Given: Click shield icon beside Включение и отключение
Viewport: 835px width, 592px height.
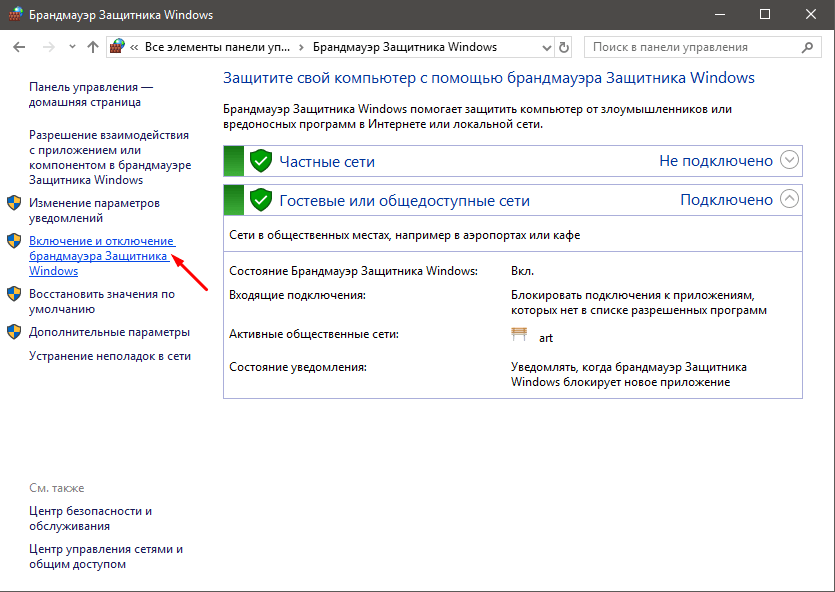Looking at the screenshot, I should pos(14,241).
